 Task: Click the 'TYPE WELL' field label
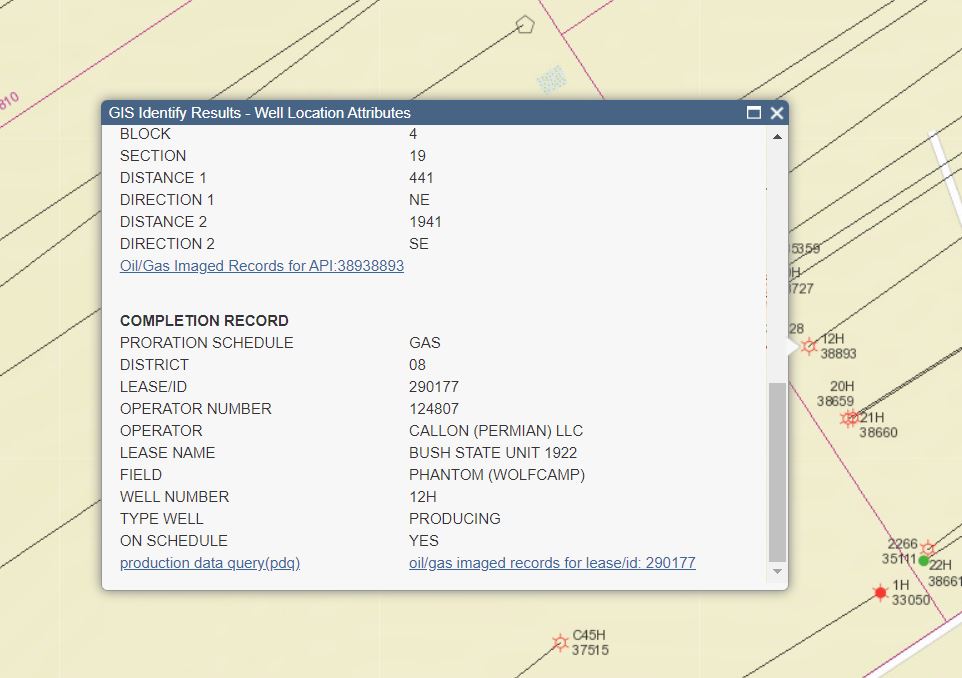tap(161, 518)
